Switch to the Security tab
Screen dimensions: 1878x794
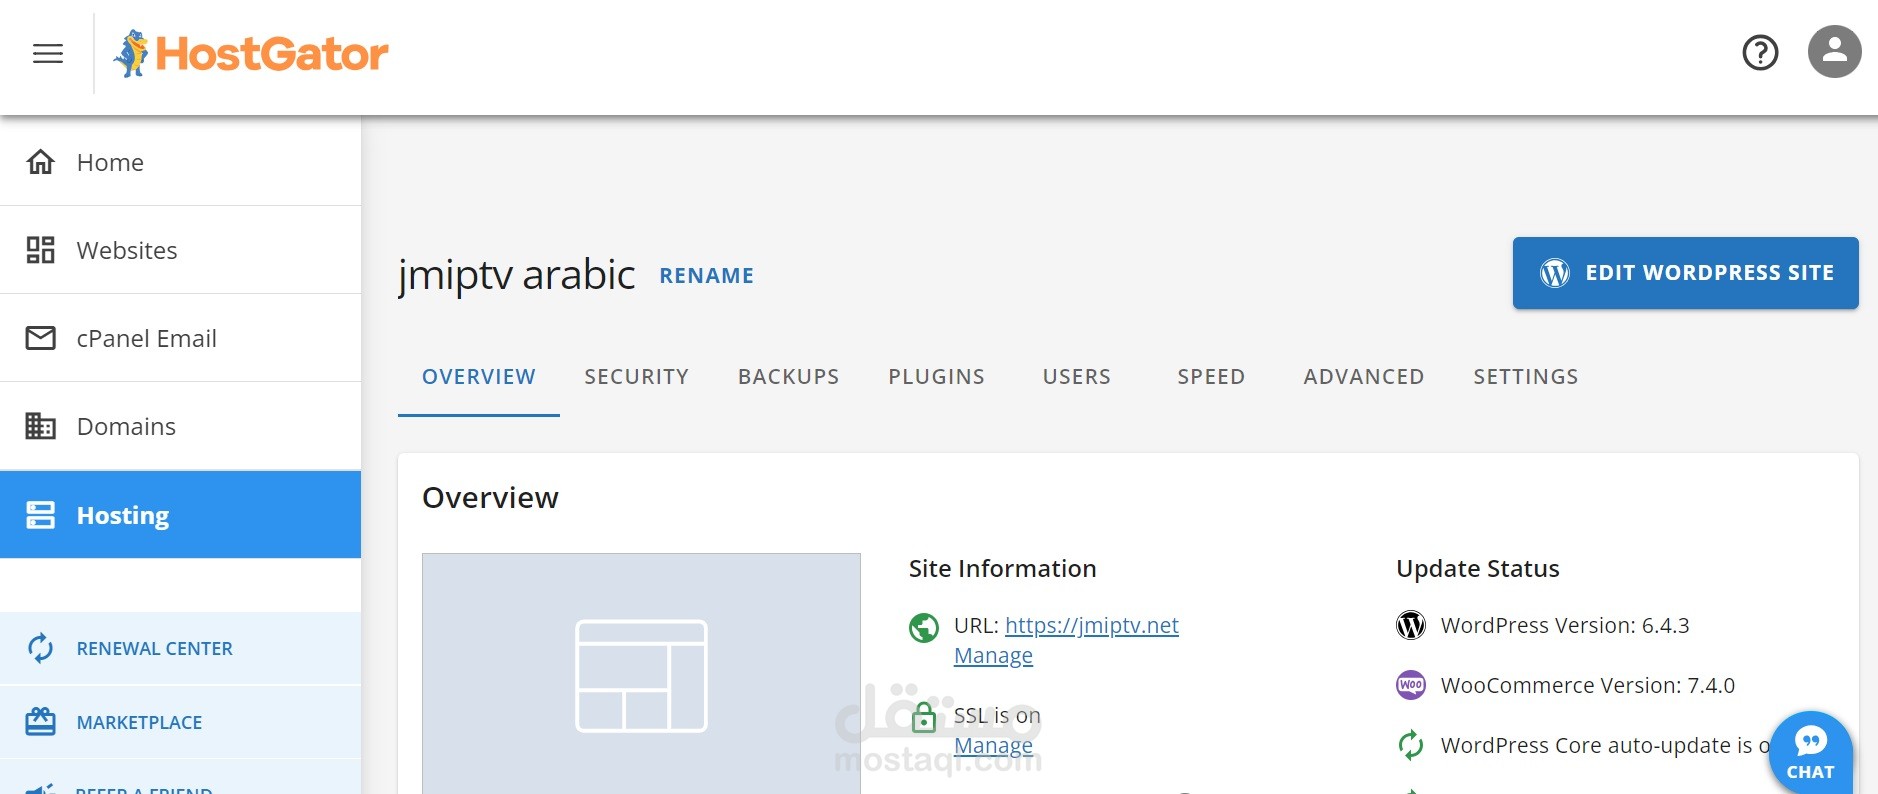[637, 377]
